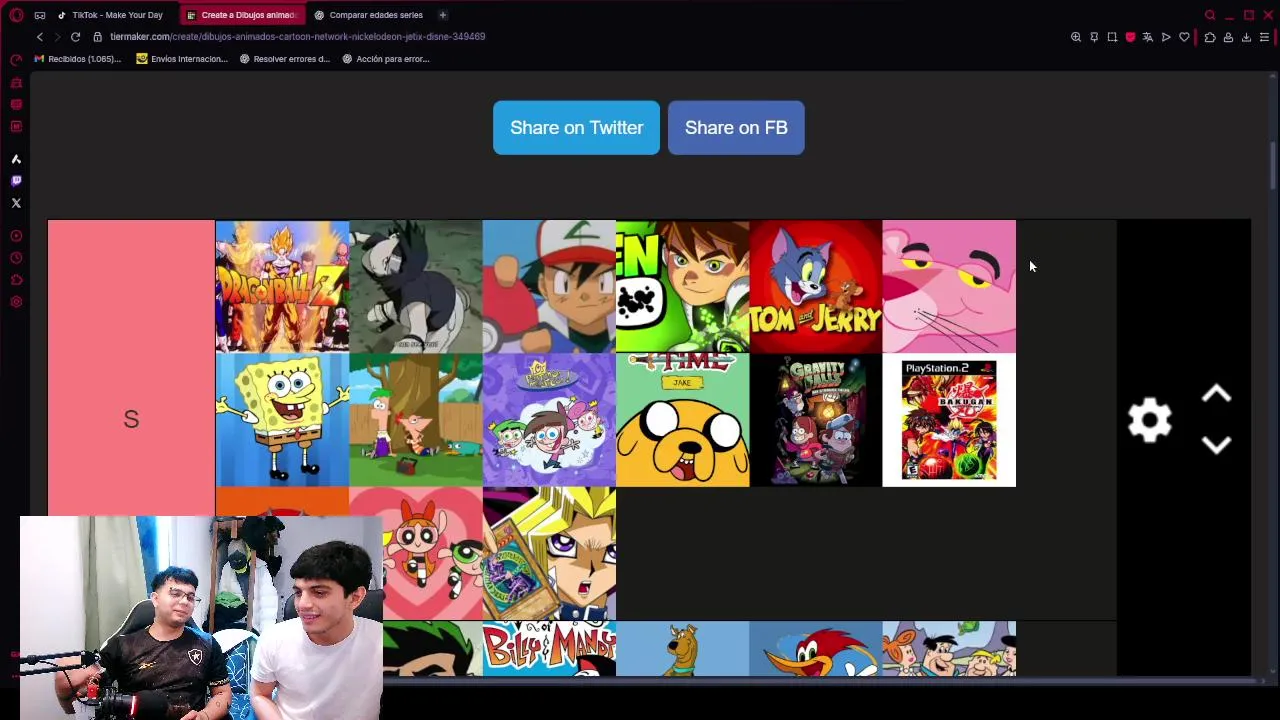
Task: Select the Bakugan PlayStation 2 thumbnail
Action: pos(949,420)
